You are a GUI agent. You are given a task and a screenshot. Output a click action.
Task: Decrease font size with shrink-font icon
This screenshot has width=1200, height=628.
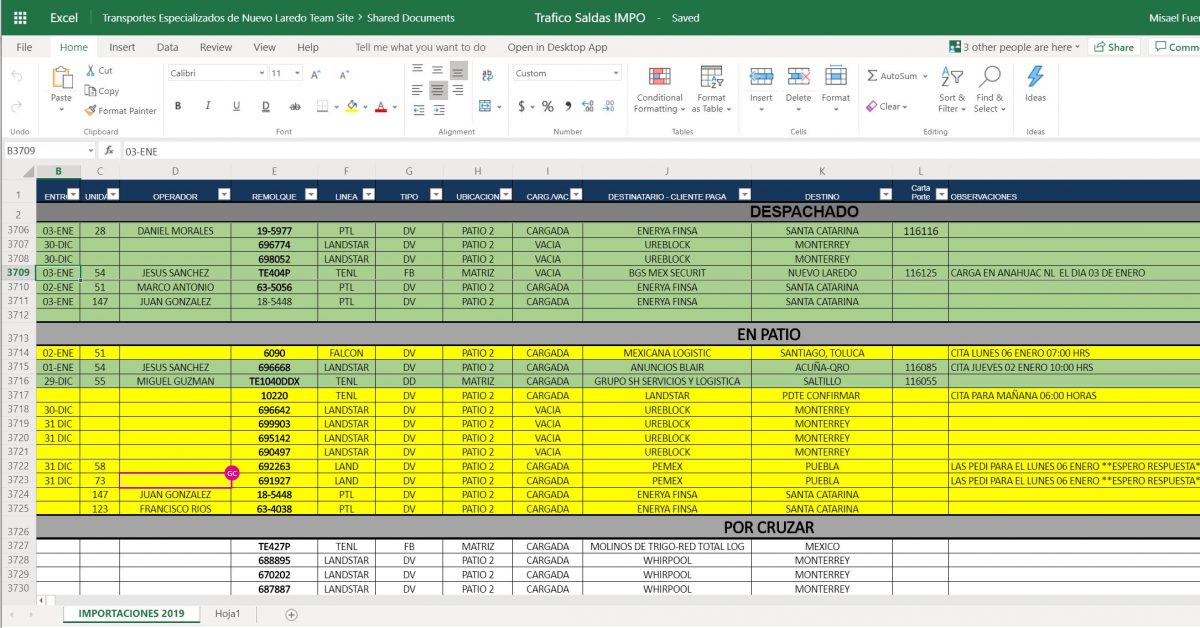(342, 74)
